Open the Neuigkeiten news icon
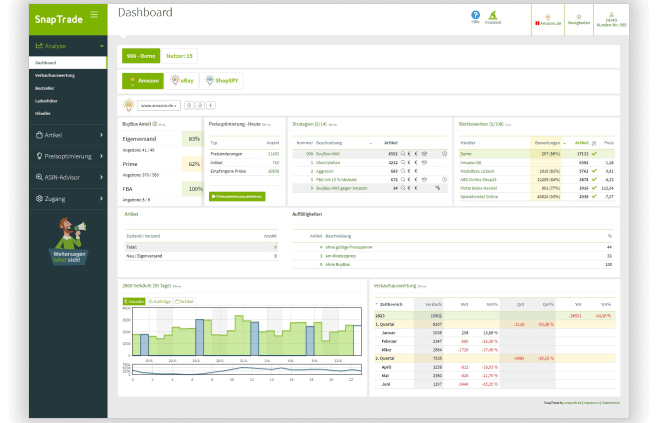 pos(579,20)
